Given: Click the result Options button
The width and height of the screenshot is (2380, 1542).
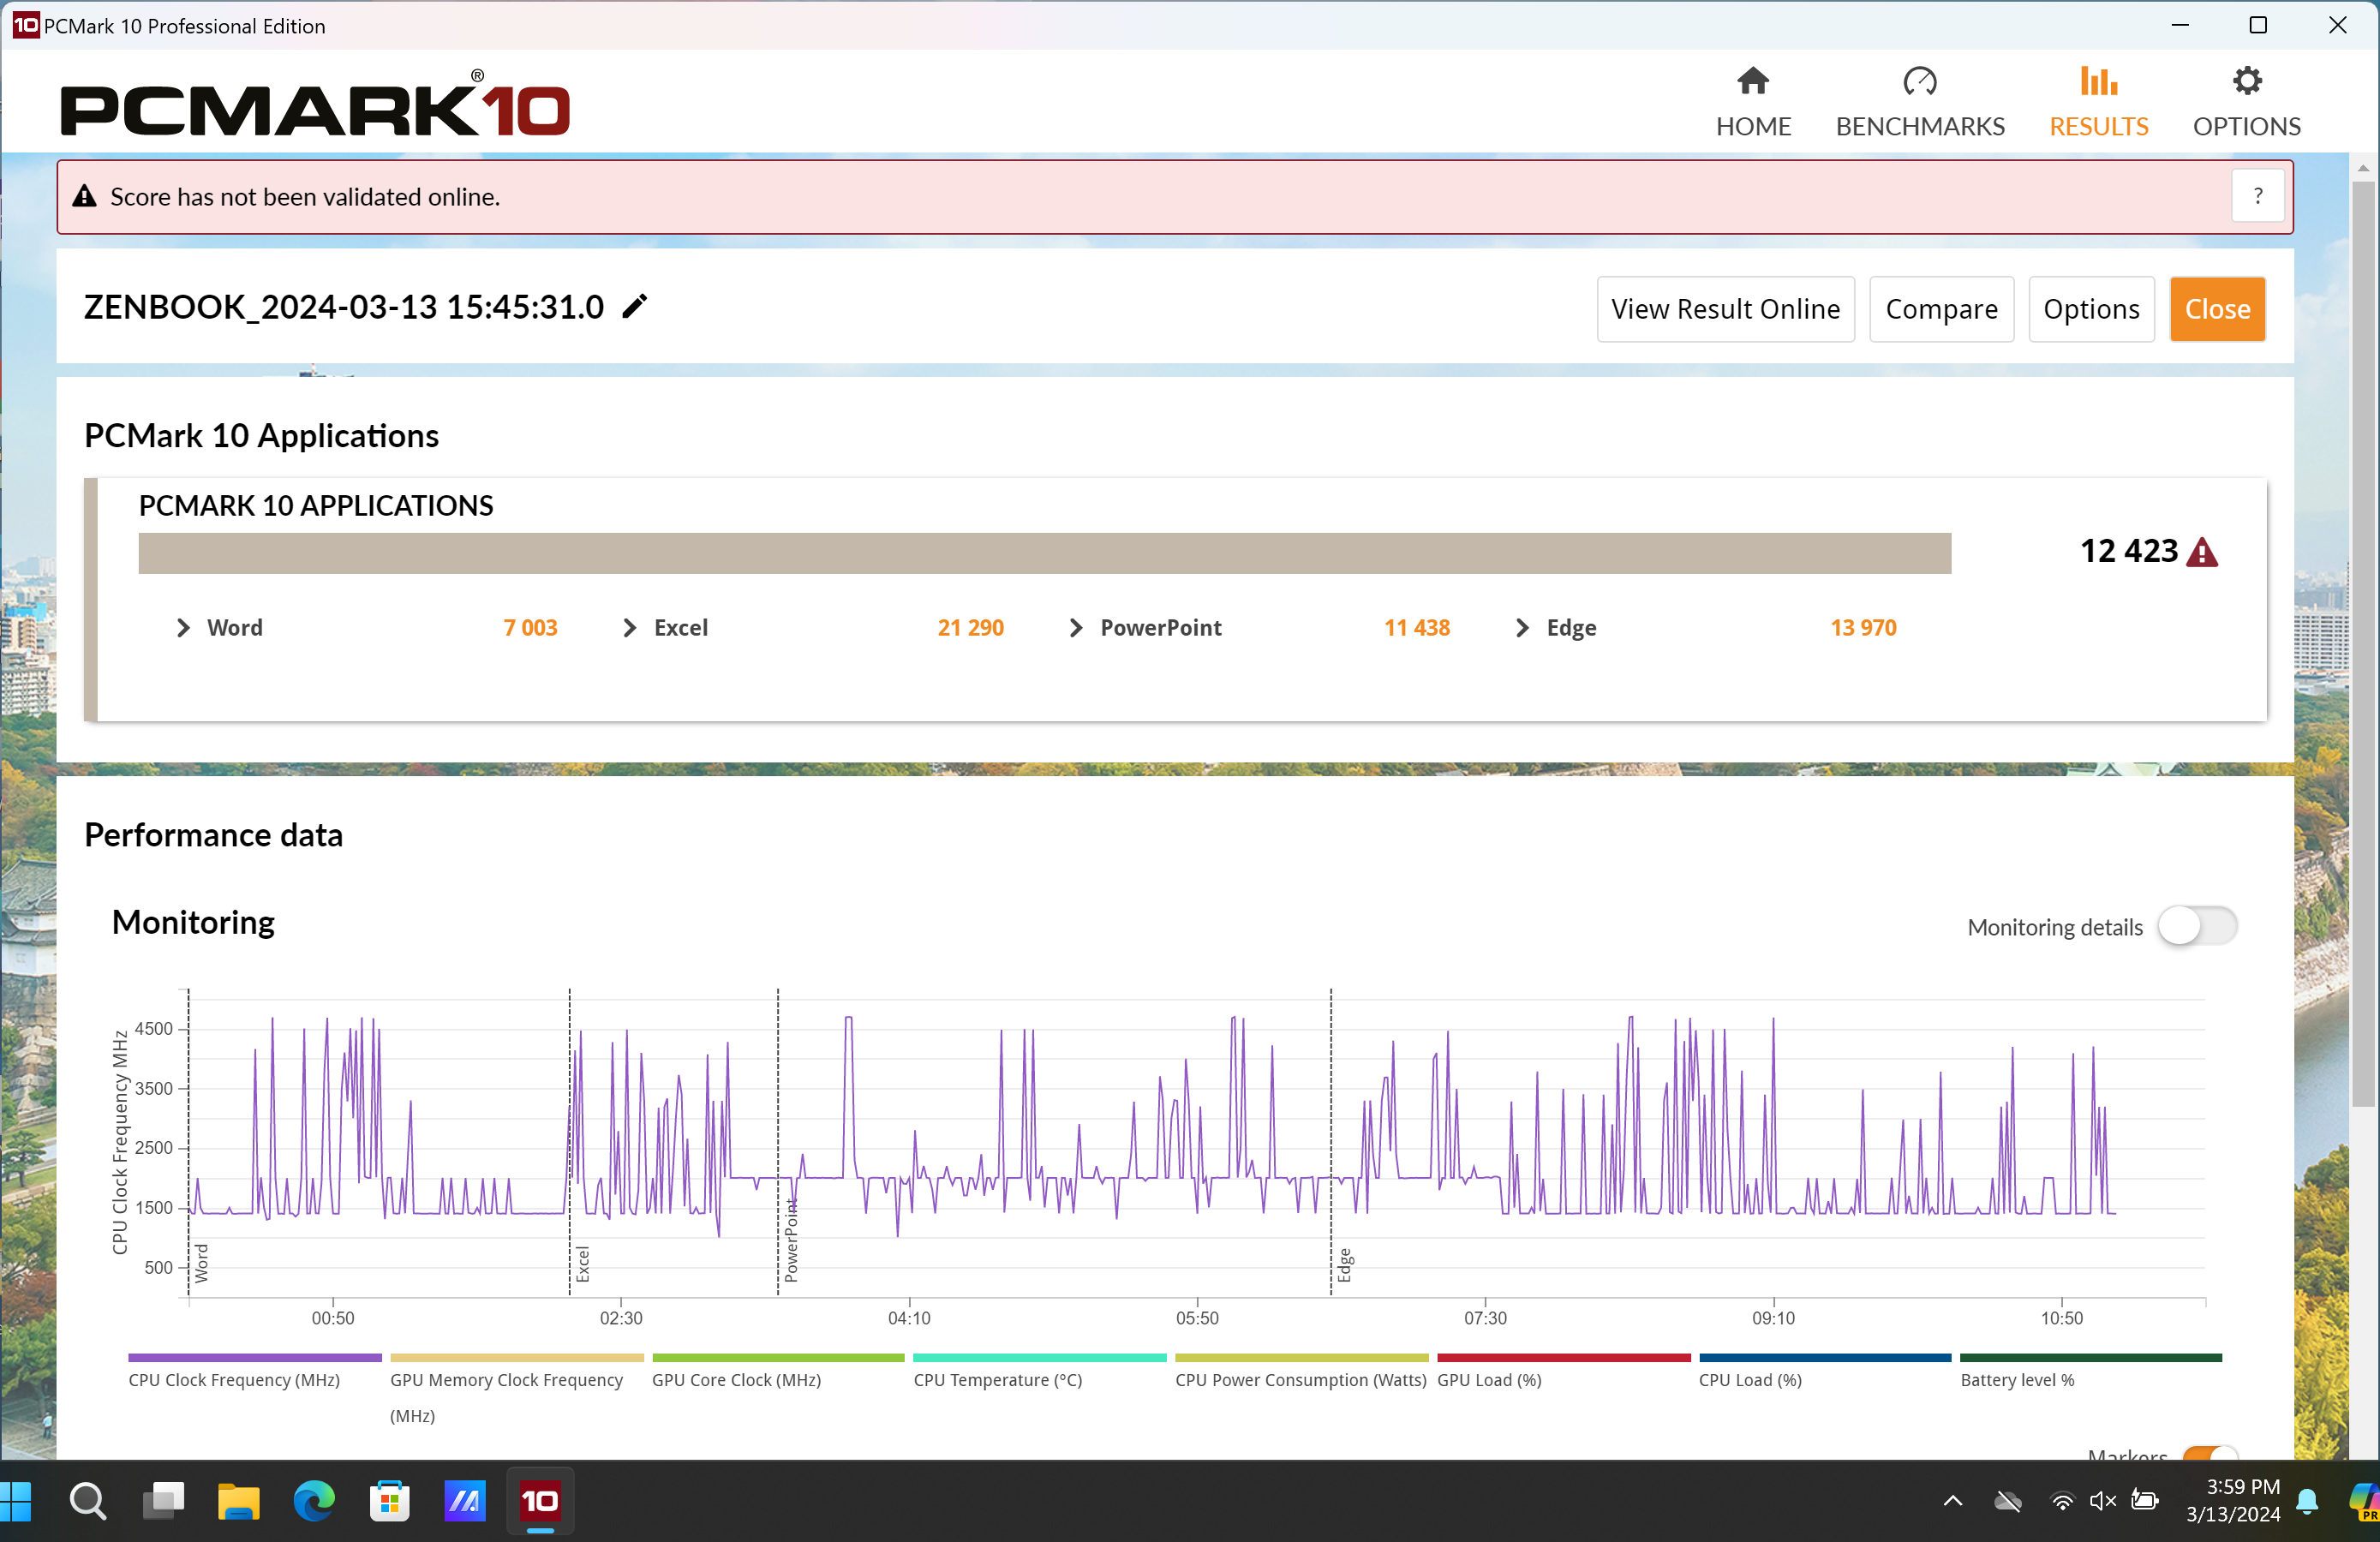Looking at the screenshot, I should point(2091,309).
